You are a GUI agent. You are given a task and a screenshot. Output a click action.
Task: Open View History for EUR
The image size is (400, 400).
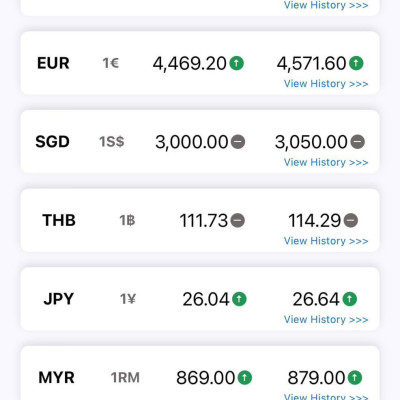coord(326,84)
